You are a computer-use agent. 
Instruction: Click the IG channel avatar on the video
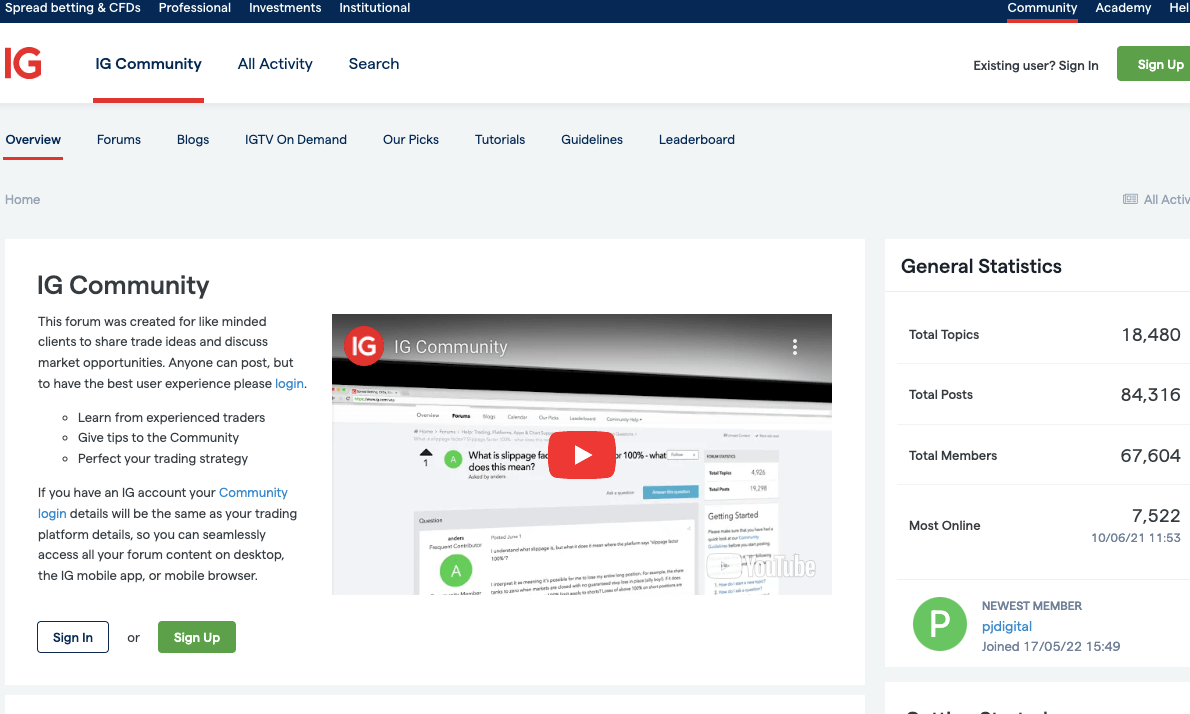pos(364,346)
